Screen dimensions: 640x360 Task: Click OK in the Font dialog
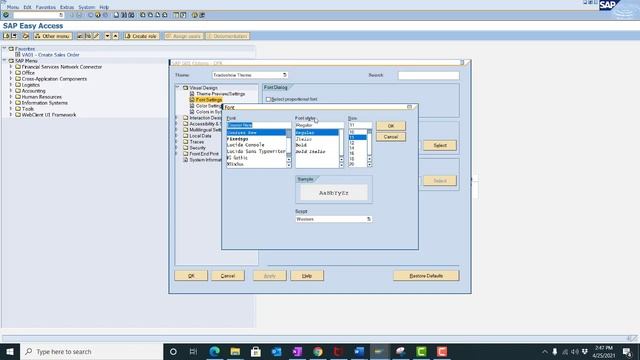tap(391, 126)
